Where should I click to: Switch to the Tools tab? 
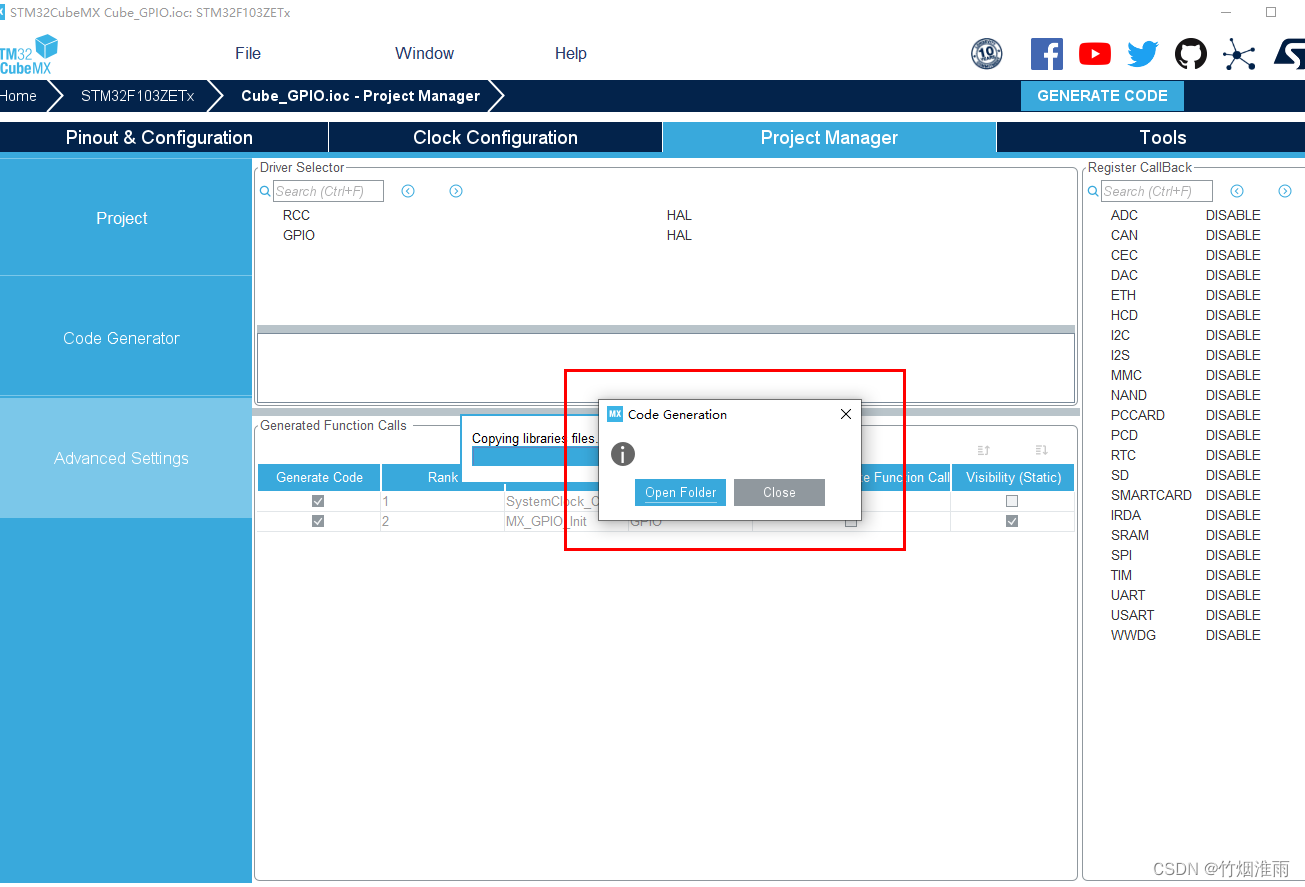coord(1151,138)
